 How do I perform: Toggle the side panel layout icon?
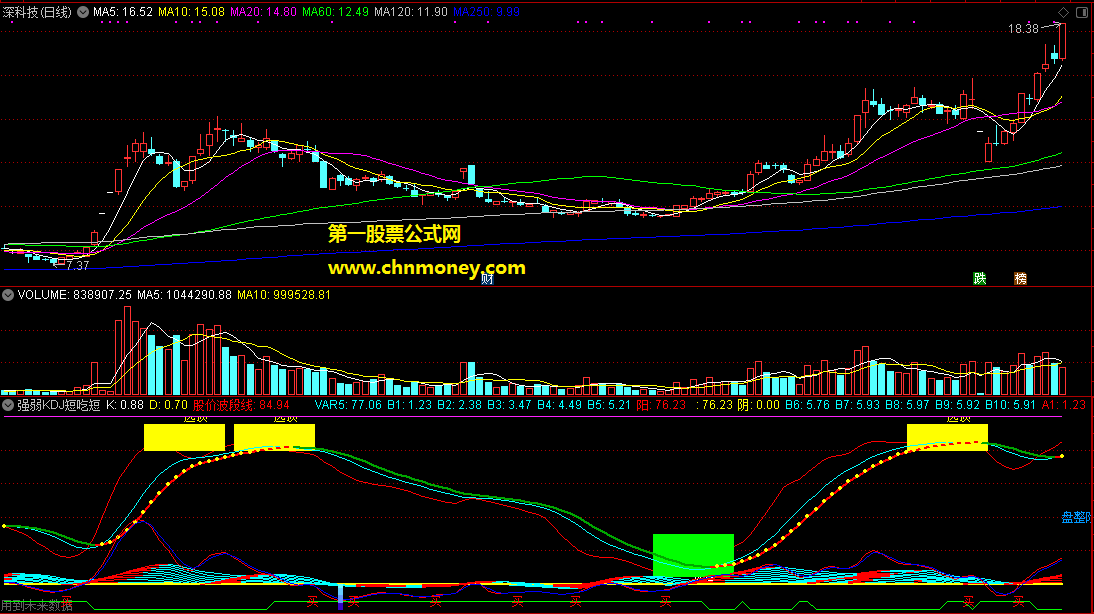[1081, 13]
